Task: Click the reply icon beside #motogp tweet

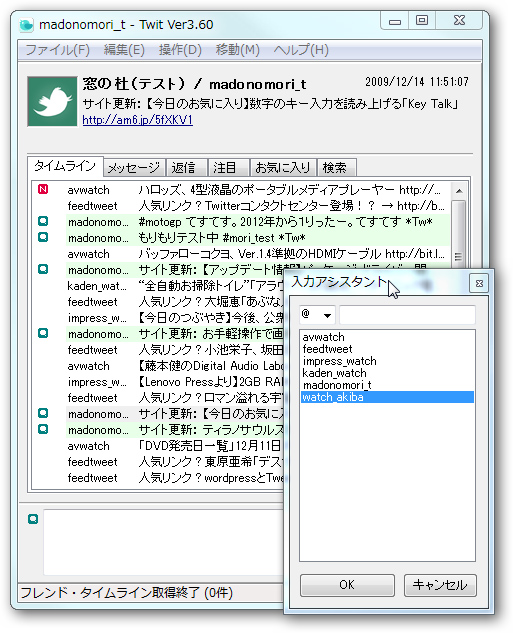Action: tap(43, 221)
